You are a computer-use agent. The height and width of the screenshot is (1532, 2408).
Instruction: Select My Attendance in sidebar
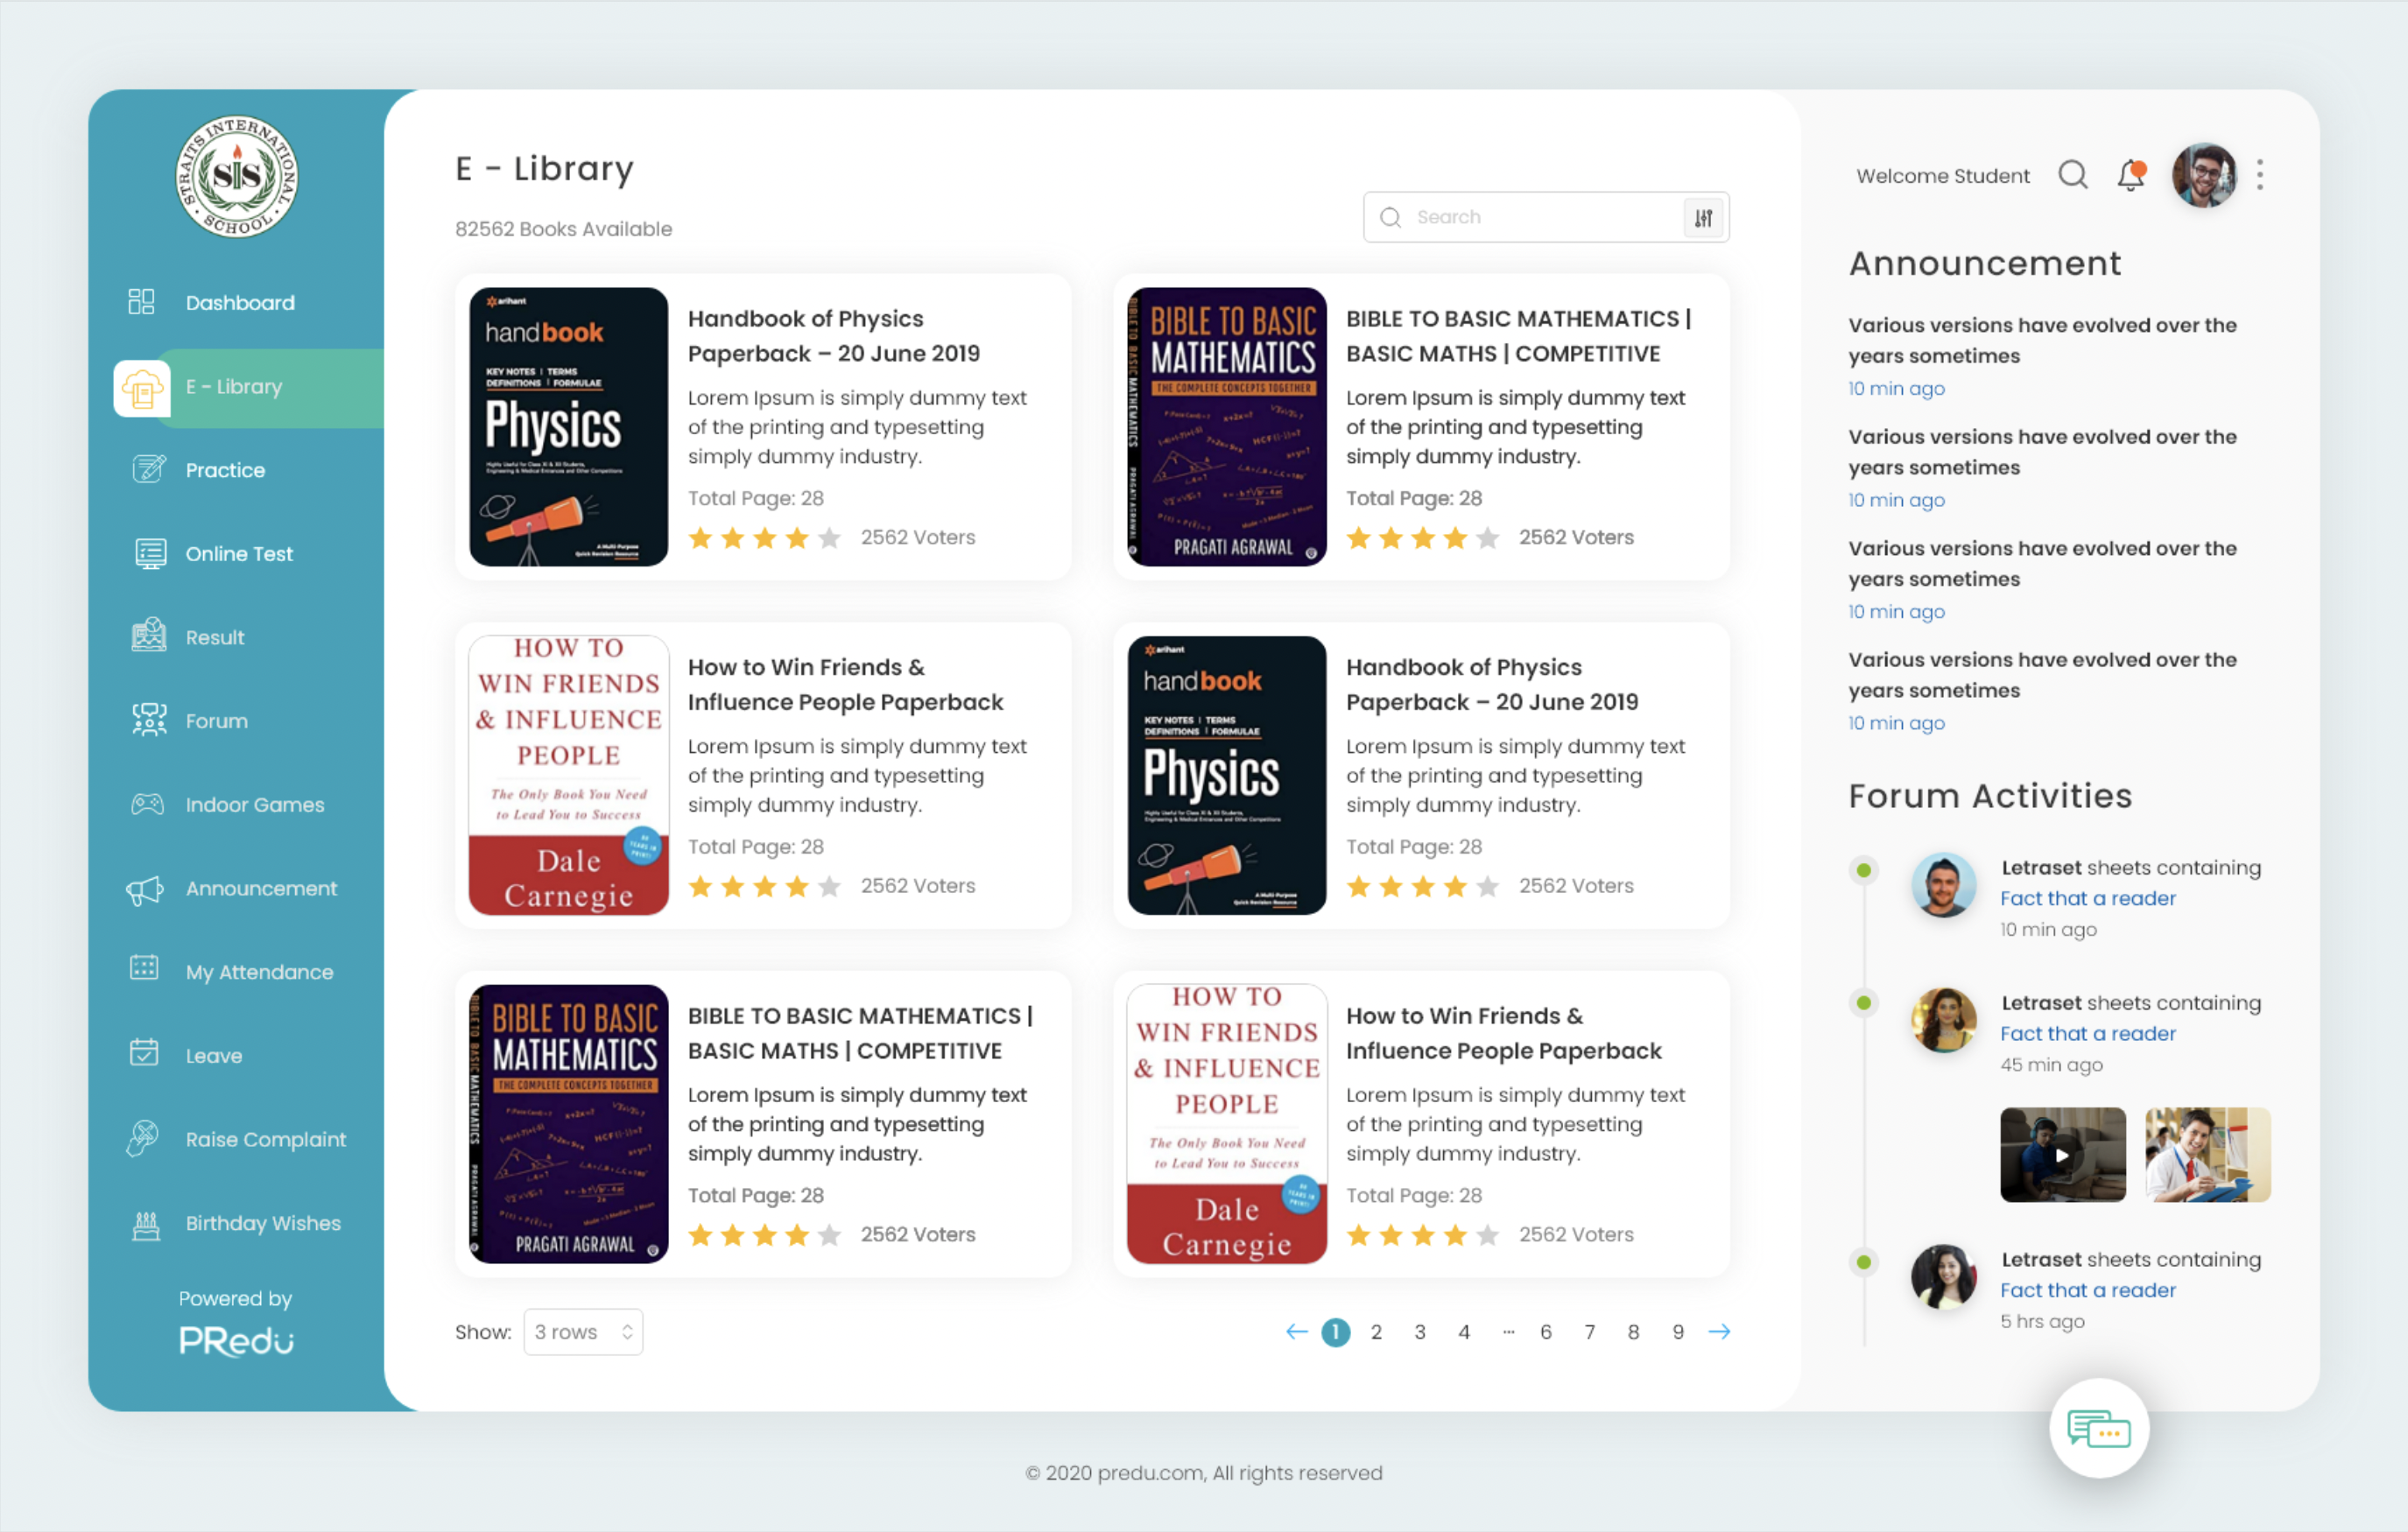pos(259,971)
